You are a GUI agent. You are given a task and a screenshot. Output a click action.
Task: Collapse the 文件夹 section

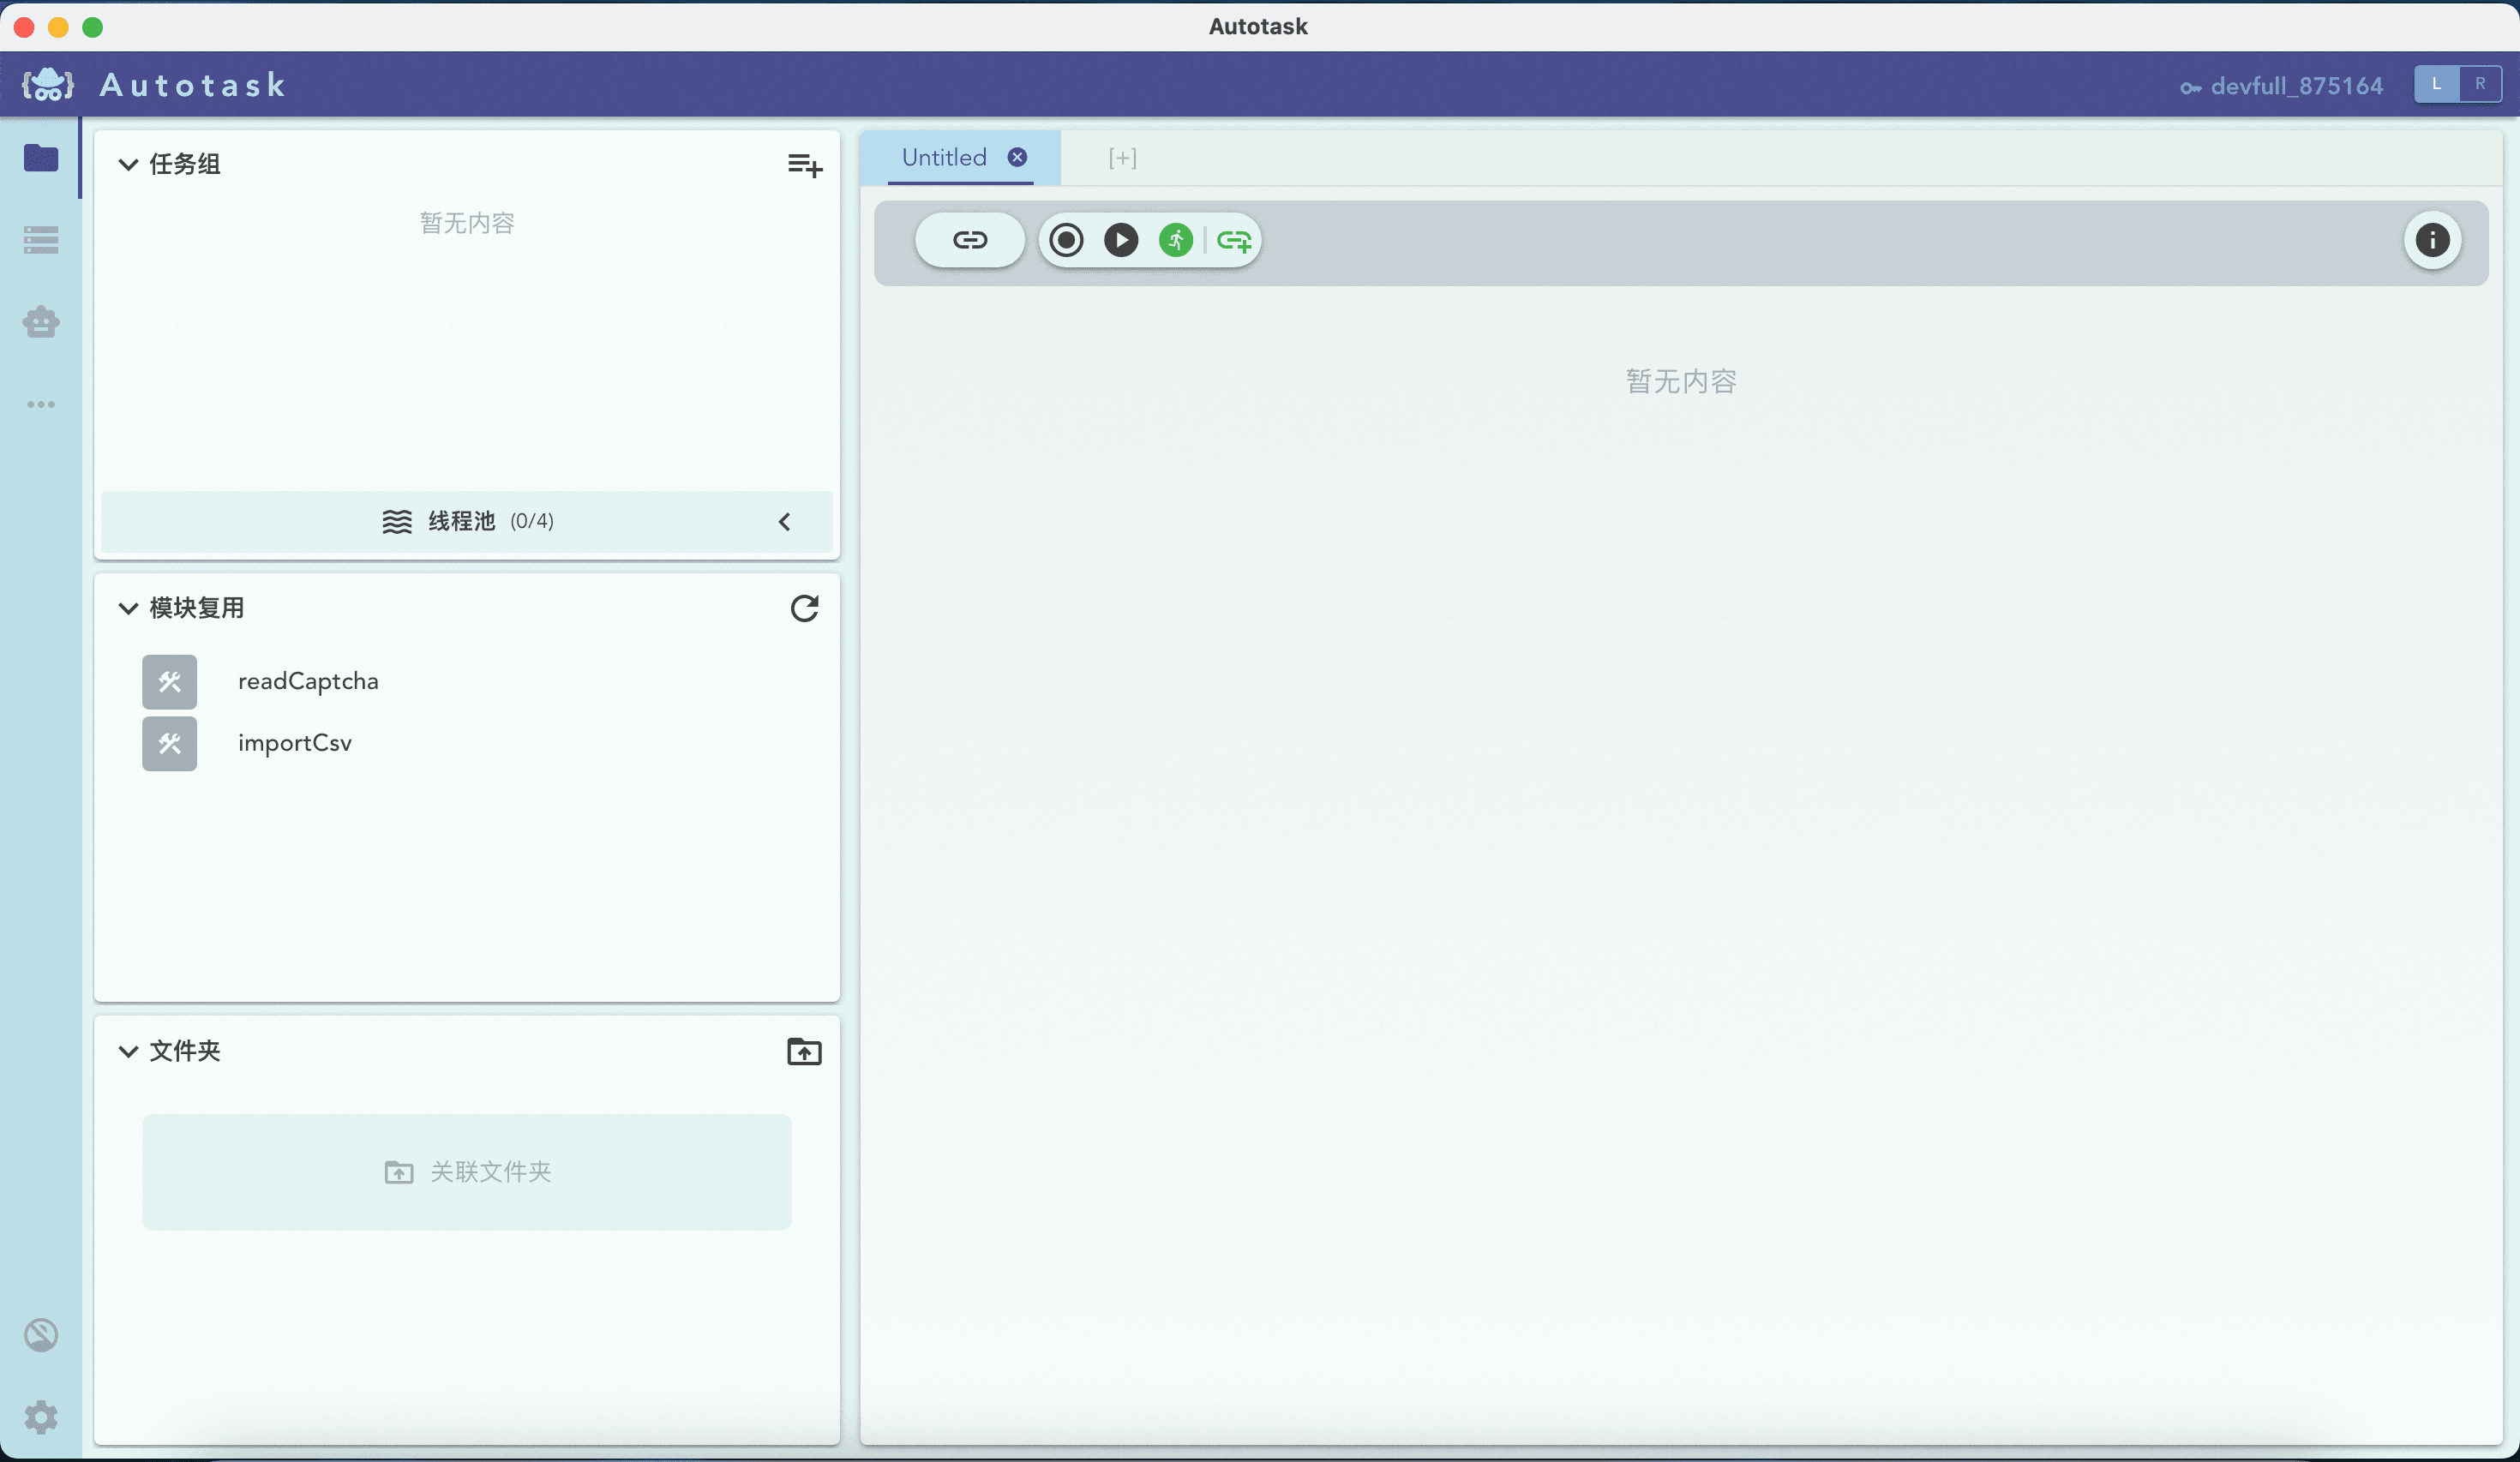128,1051
